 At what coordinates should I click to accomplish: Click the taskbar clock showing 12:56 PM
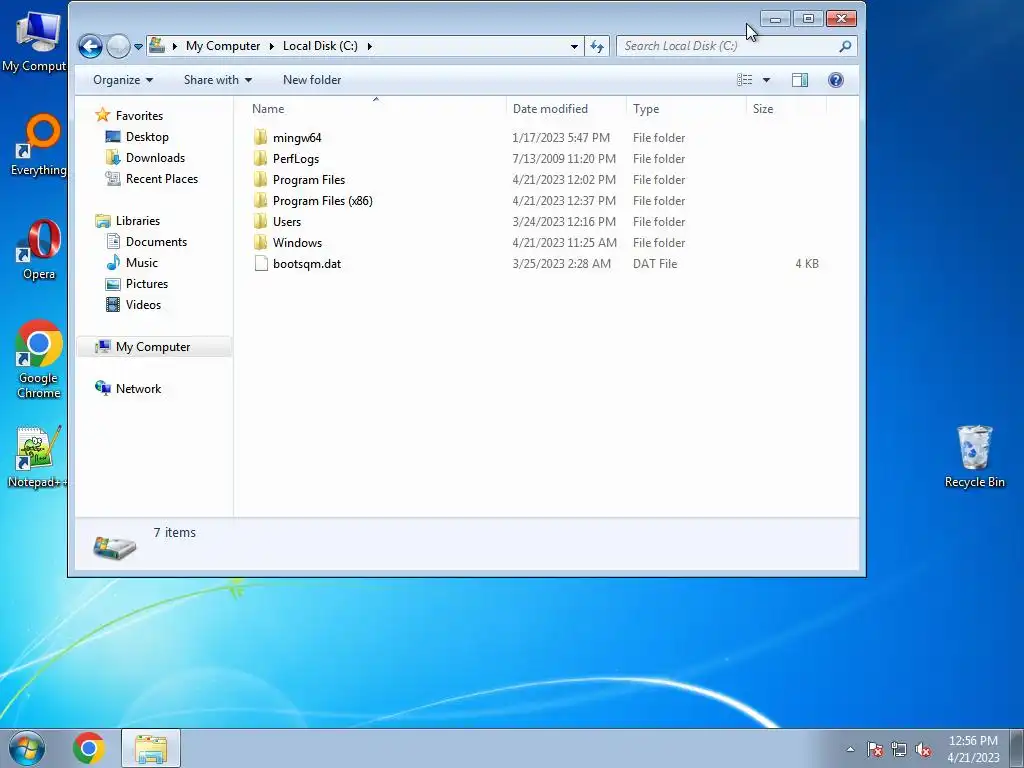tap(973, 749)
